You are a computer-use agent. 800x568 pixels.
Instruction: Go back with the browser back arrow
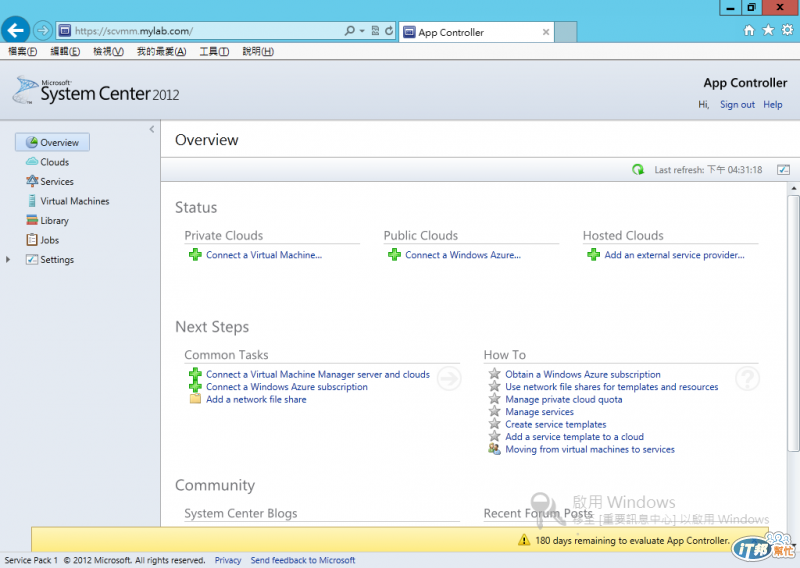pyautogui.click(x=15, y=31)
